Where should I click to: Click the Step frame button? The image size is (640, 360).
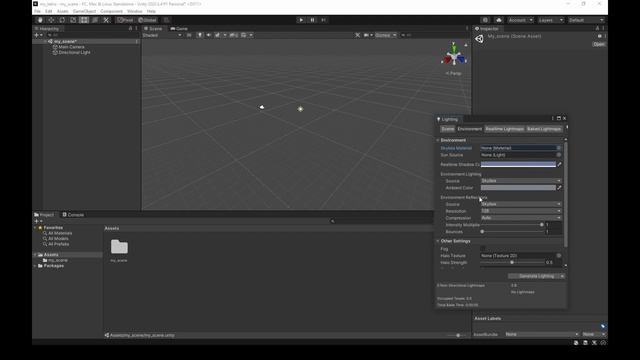click(323, 20)
